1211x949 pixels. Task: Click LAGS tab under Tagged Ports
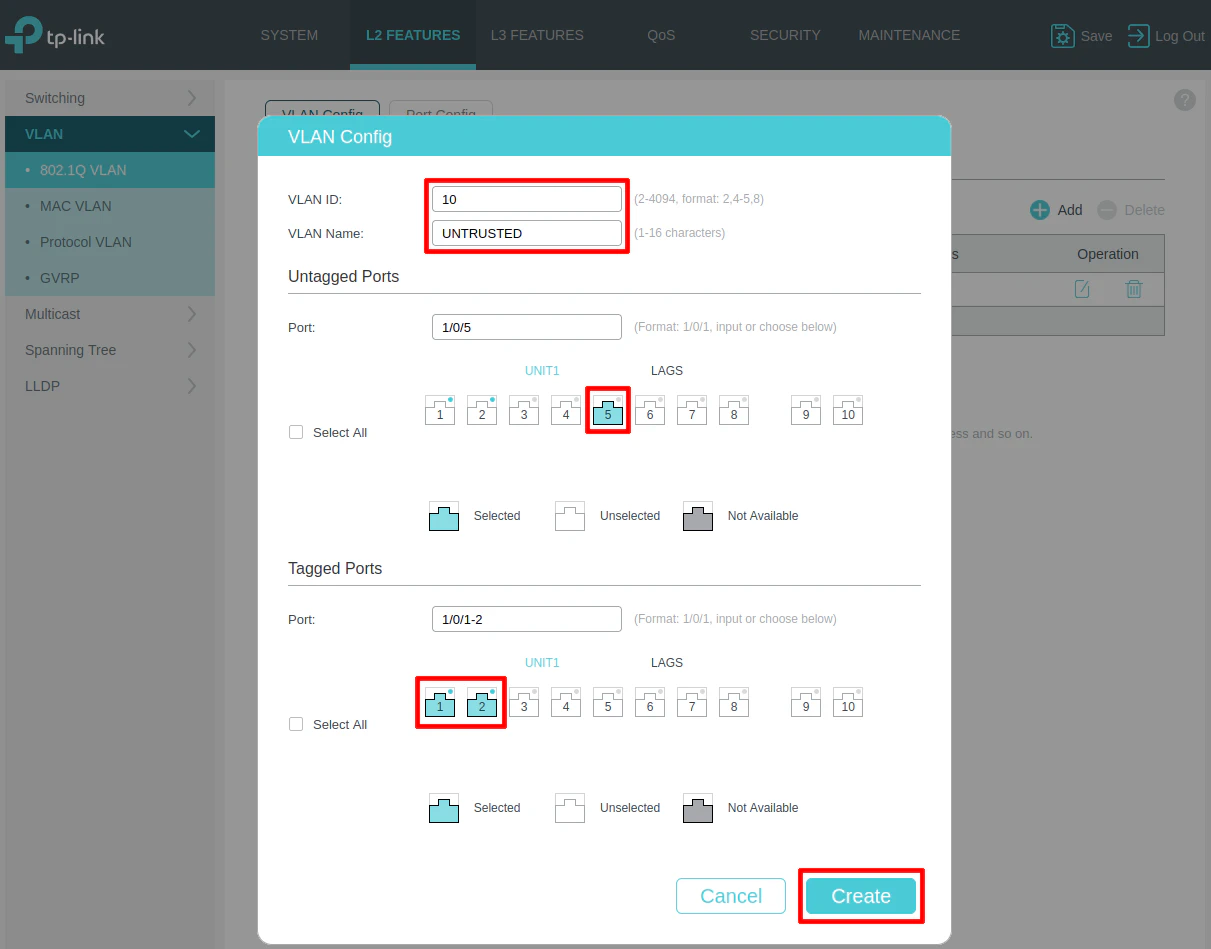coord(667,663)
